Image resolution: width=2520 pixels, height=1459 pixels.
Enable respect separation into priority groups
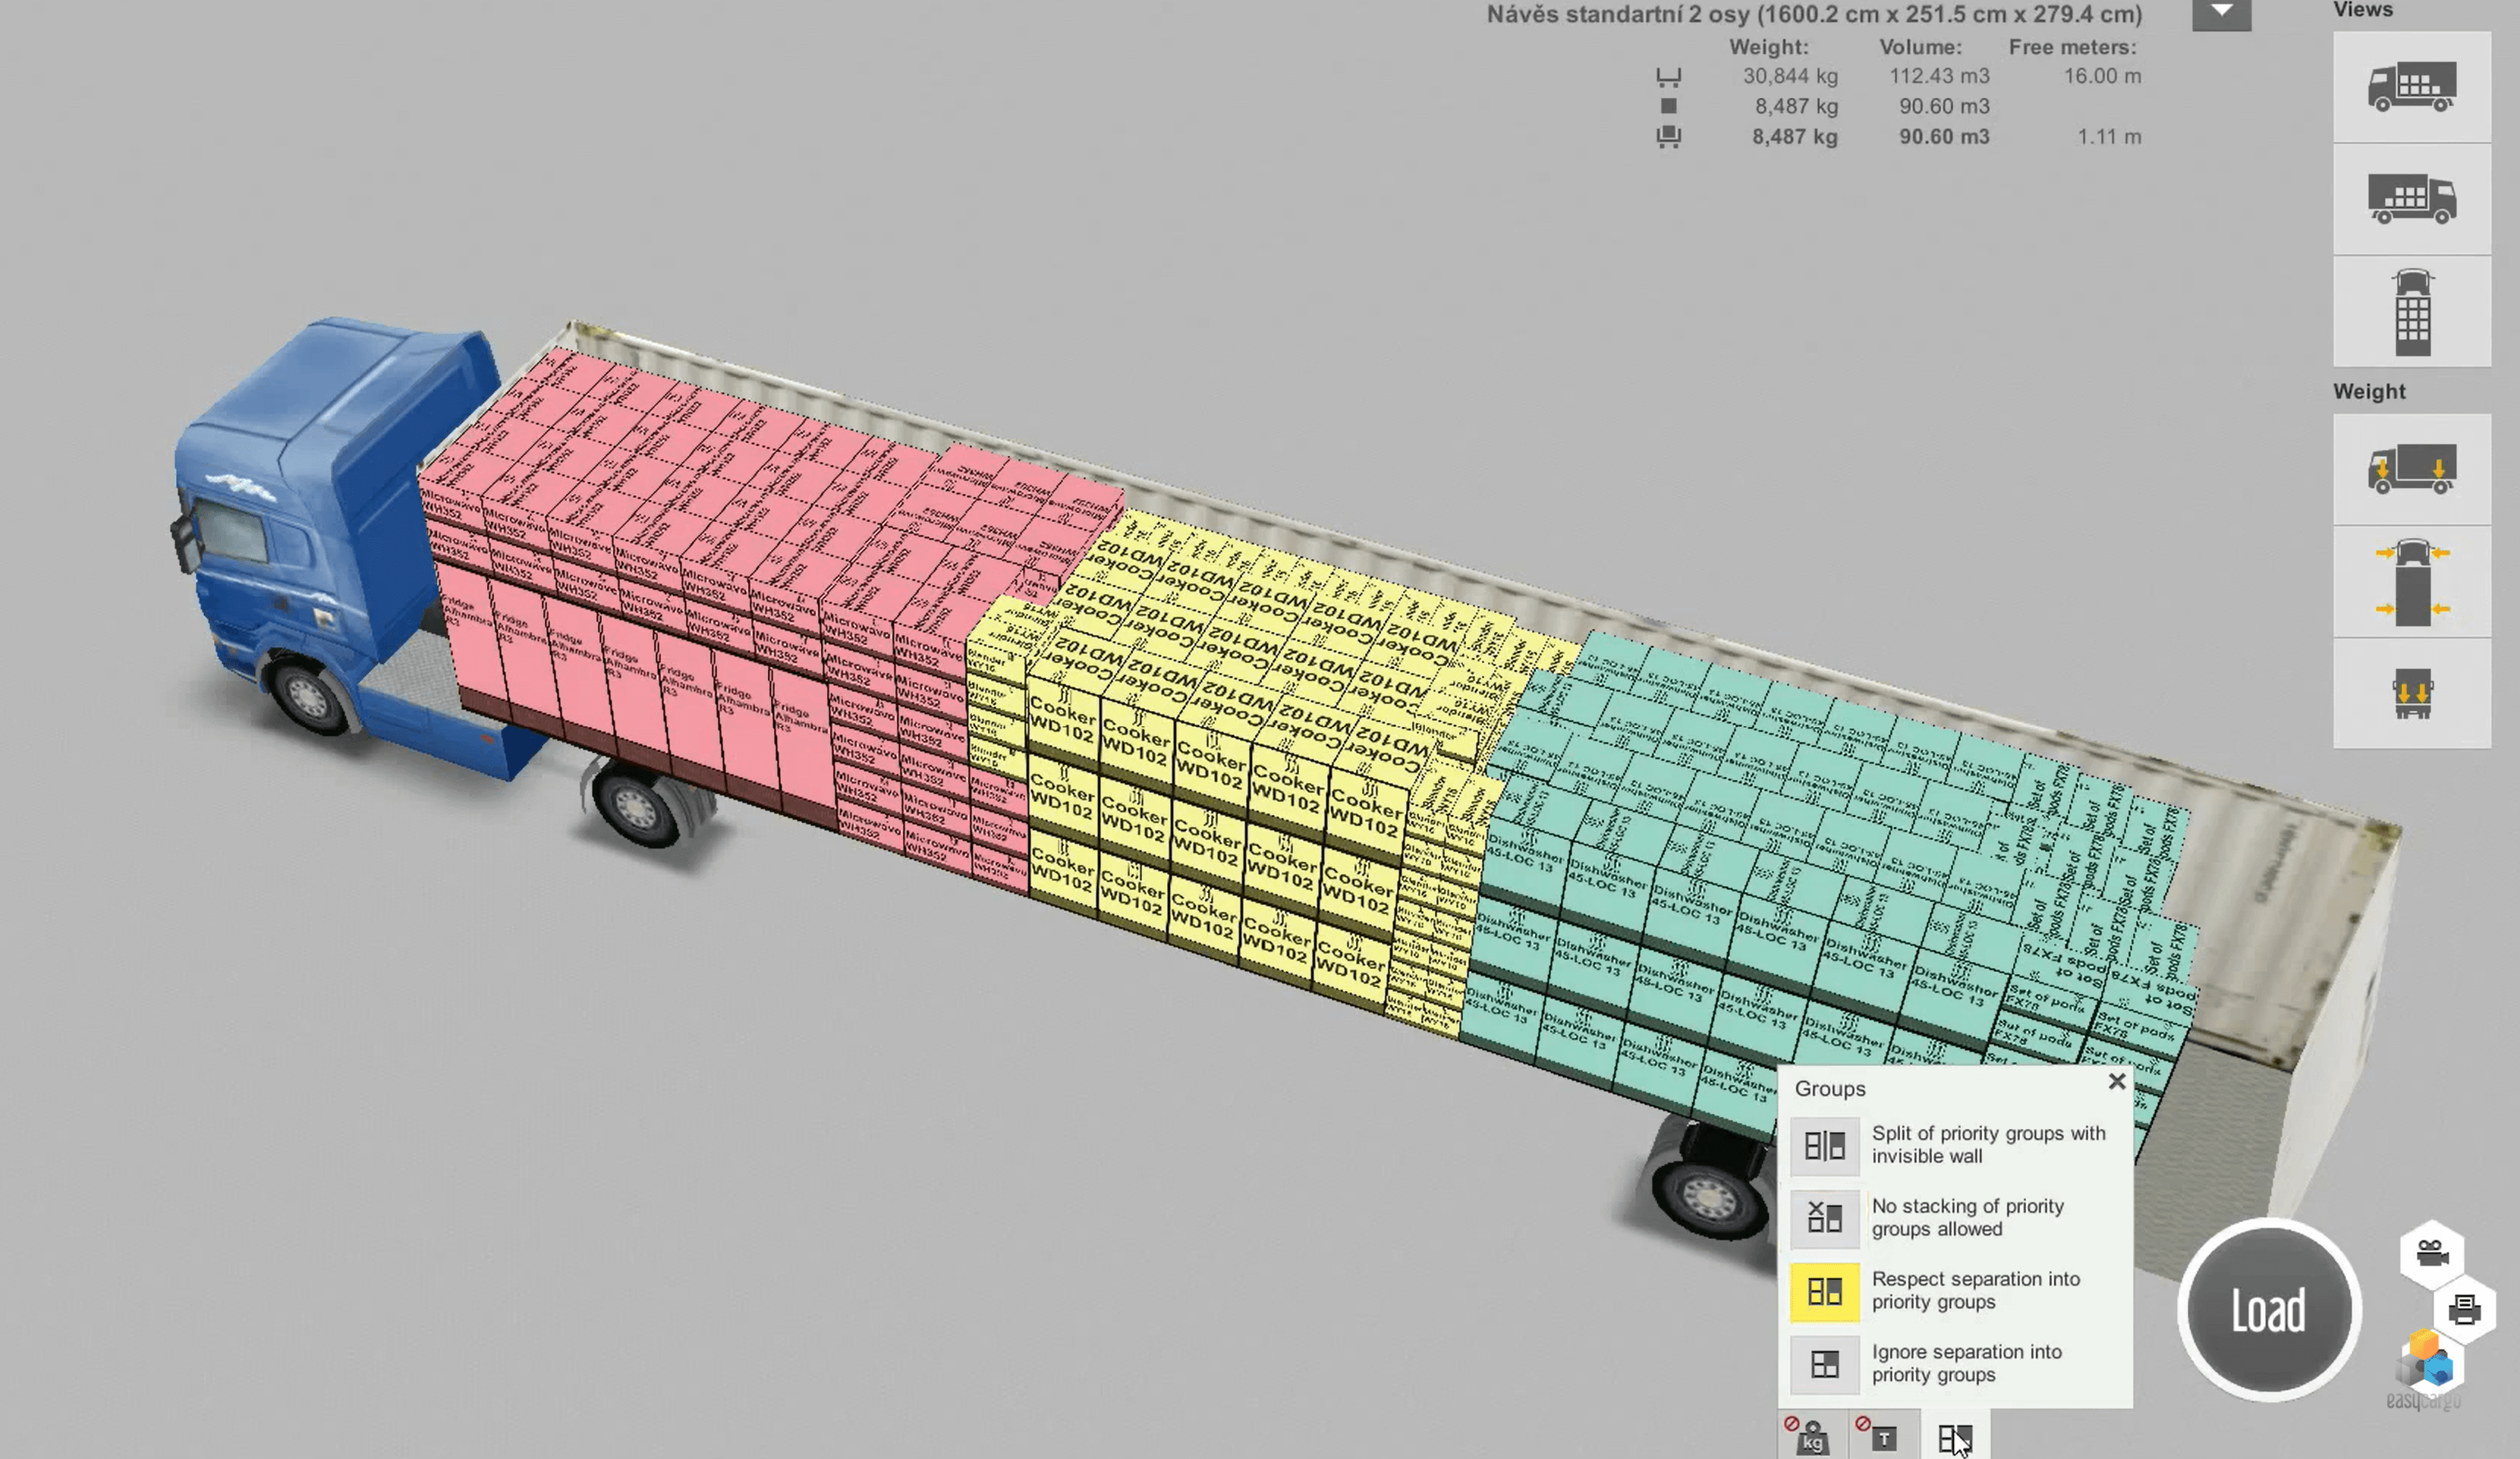(x=1823, y=1289)
